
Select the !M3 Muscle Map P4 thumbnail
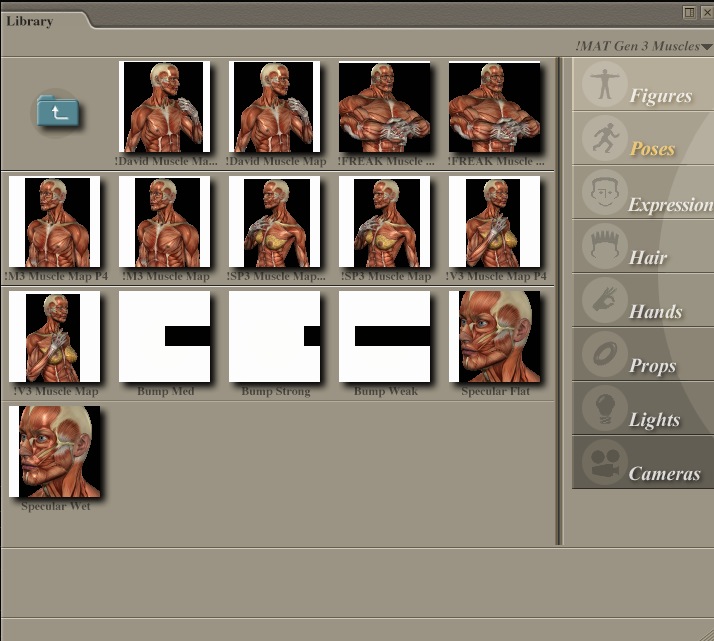click(x=54, y=222)
